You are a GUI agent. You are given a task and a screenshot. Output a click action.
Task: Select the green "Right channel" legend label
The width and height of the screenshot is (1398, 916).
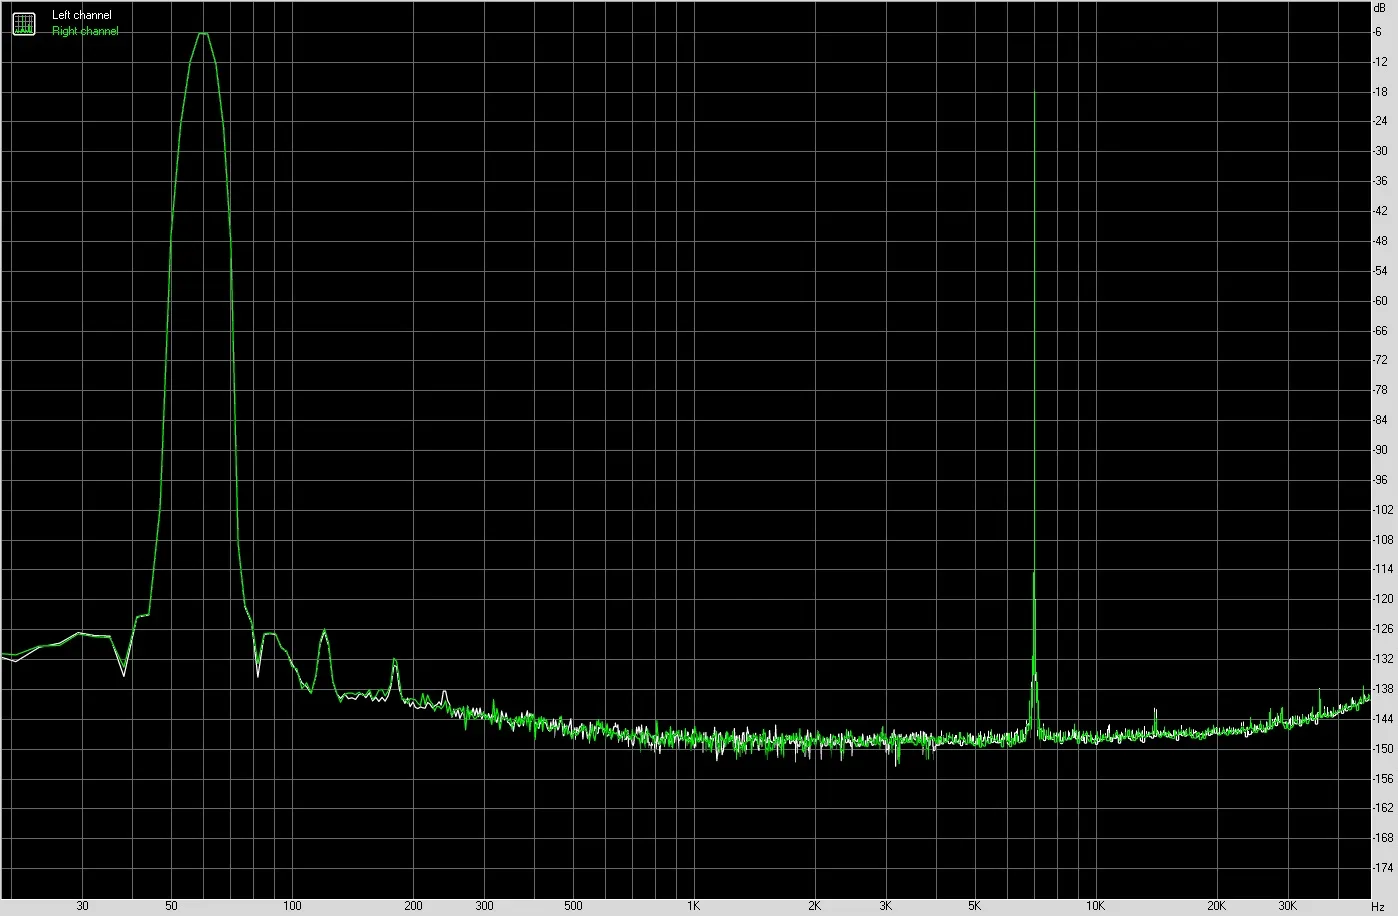(x=85, y=31)
